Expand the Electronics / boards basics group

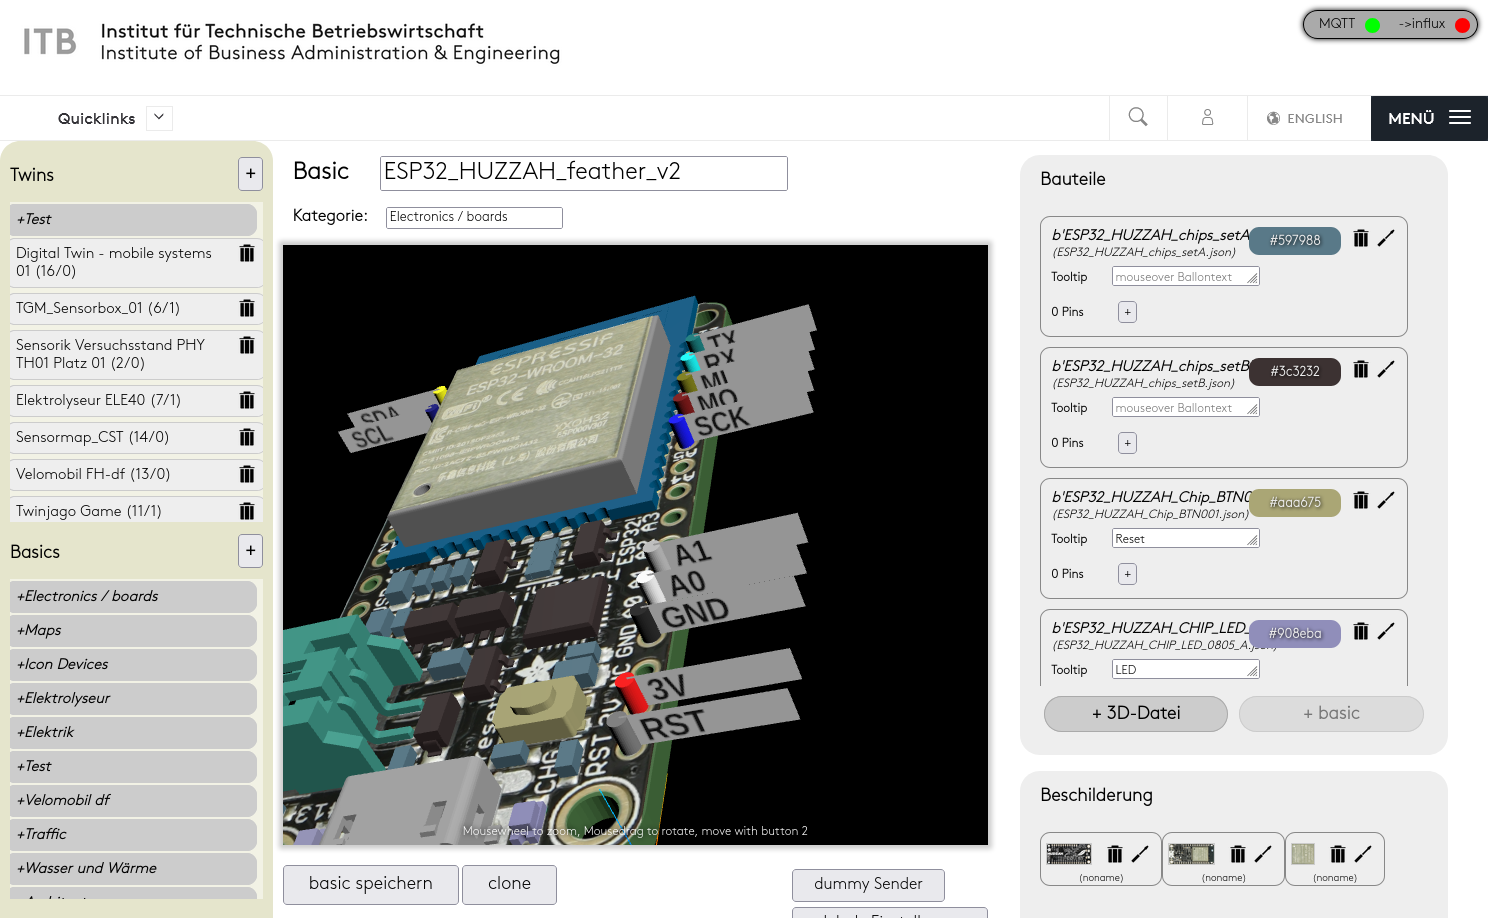(133, 597)
